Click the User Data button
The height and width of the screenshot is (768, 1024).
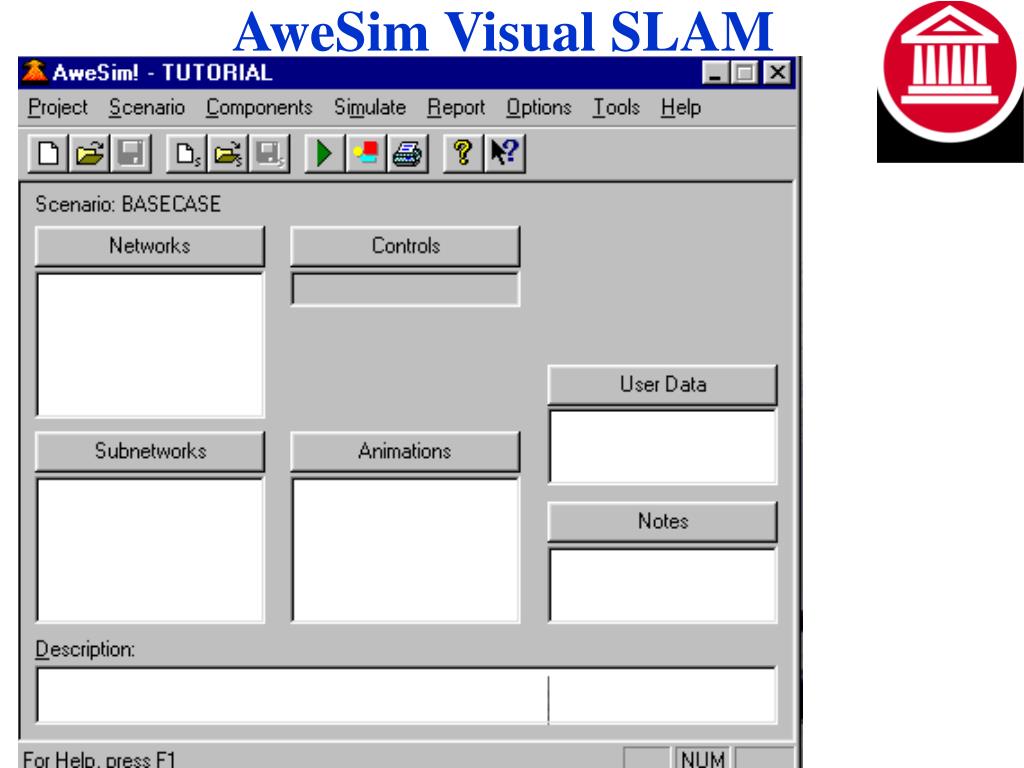click(662, 384)
